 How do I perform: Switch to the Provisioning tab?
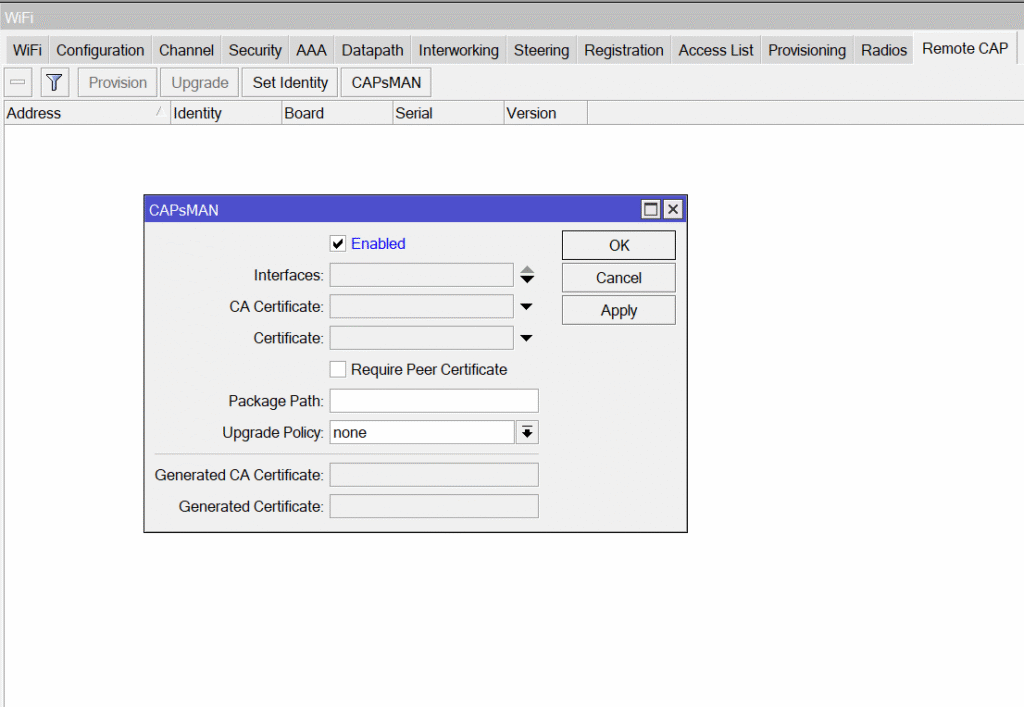(x=807, y=50)
